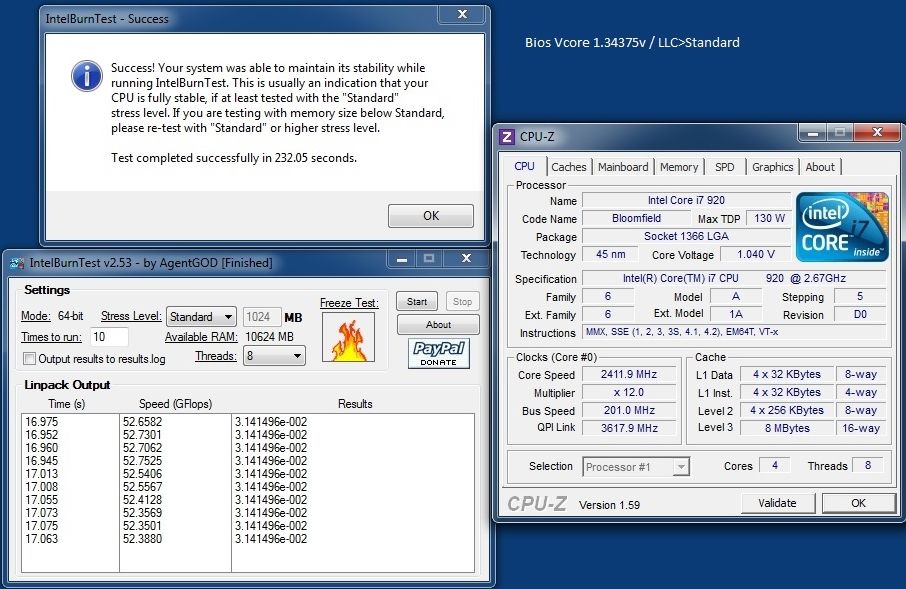Click the Bios Vcore 1.34375v desktop text
This screenshot has height=589, width=906.
[632, 43]
